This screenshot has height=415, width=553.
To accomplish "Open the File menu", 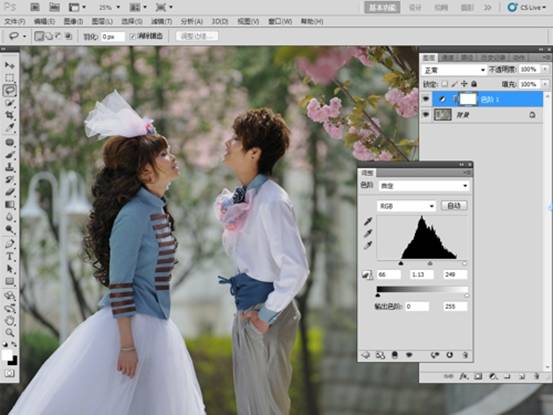I will pyautogui.click(x=15, y=22).
